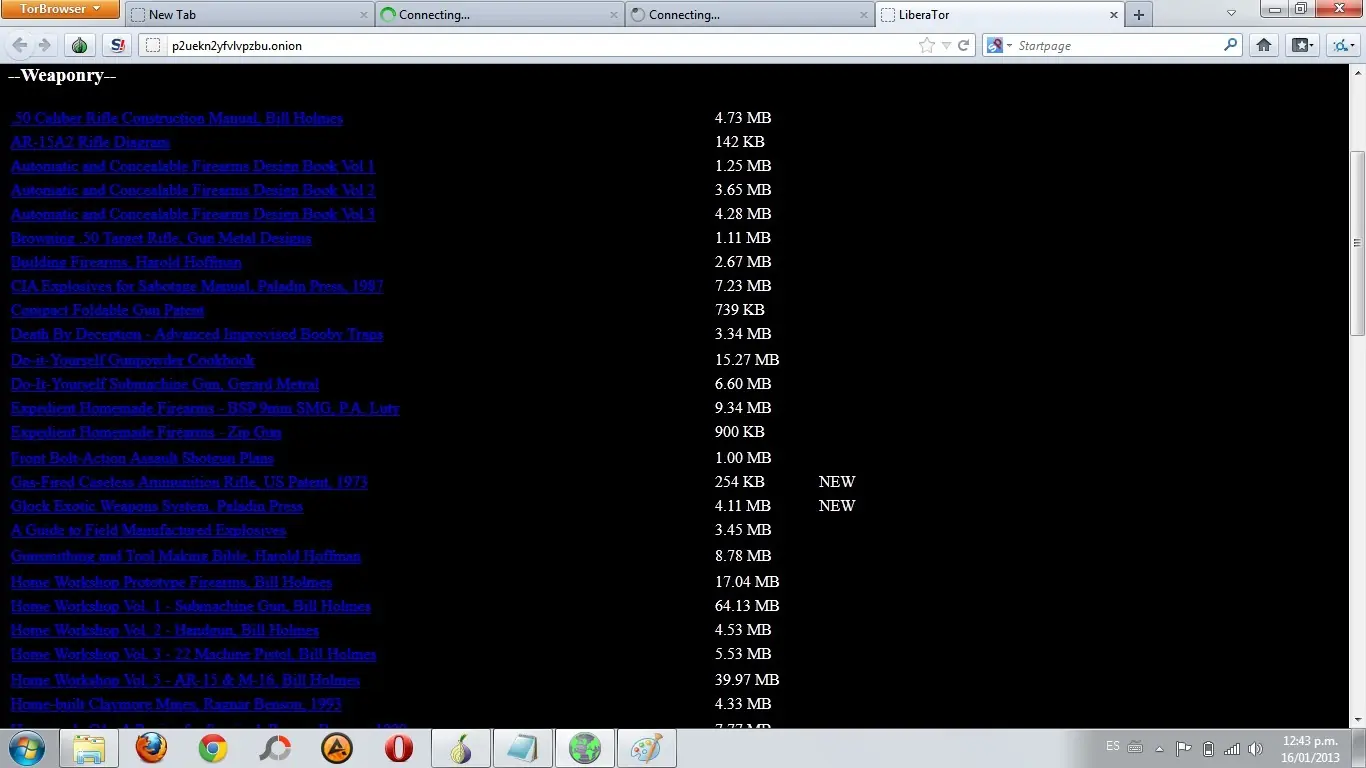
Task: Click the battery icon in the system tray
Action: tap(1208, 749)
